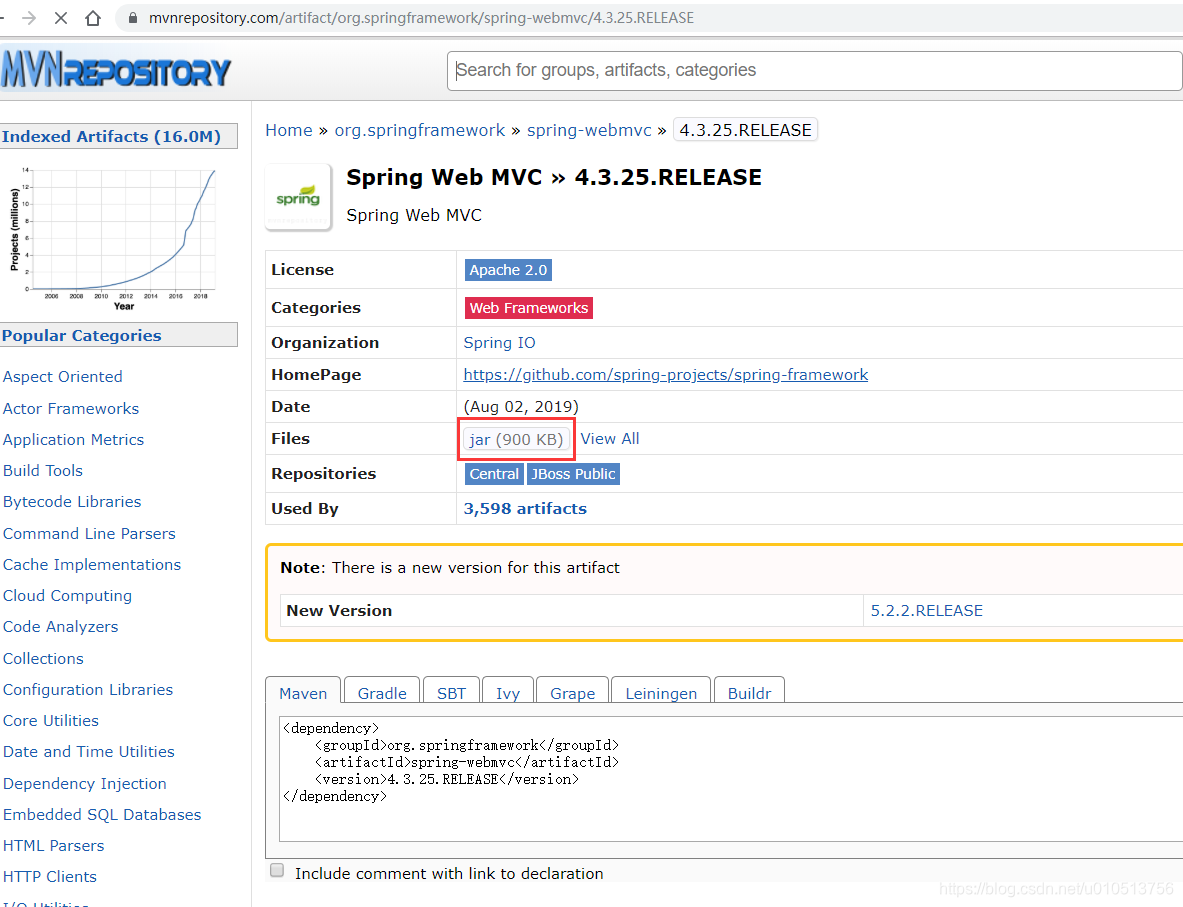1183x907 pixels.
Task: Open HTTP Clients category
Action: (50, 876)
